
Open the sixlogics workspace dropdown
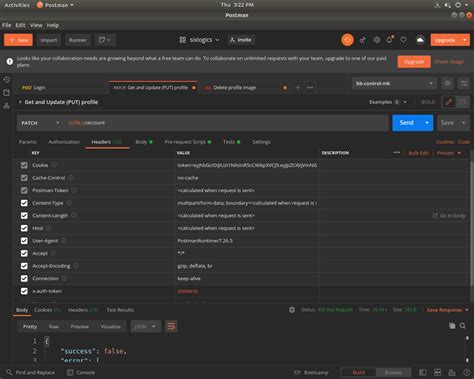click(199, 40)
